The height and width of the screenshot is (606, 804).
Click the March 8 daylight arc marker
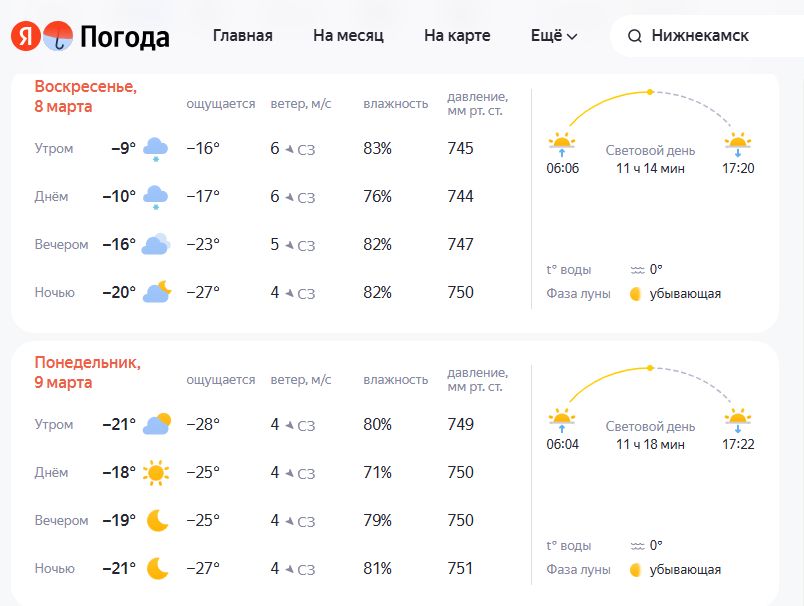click(x=650, y=92)
